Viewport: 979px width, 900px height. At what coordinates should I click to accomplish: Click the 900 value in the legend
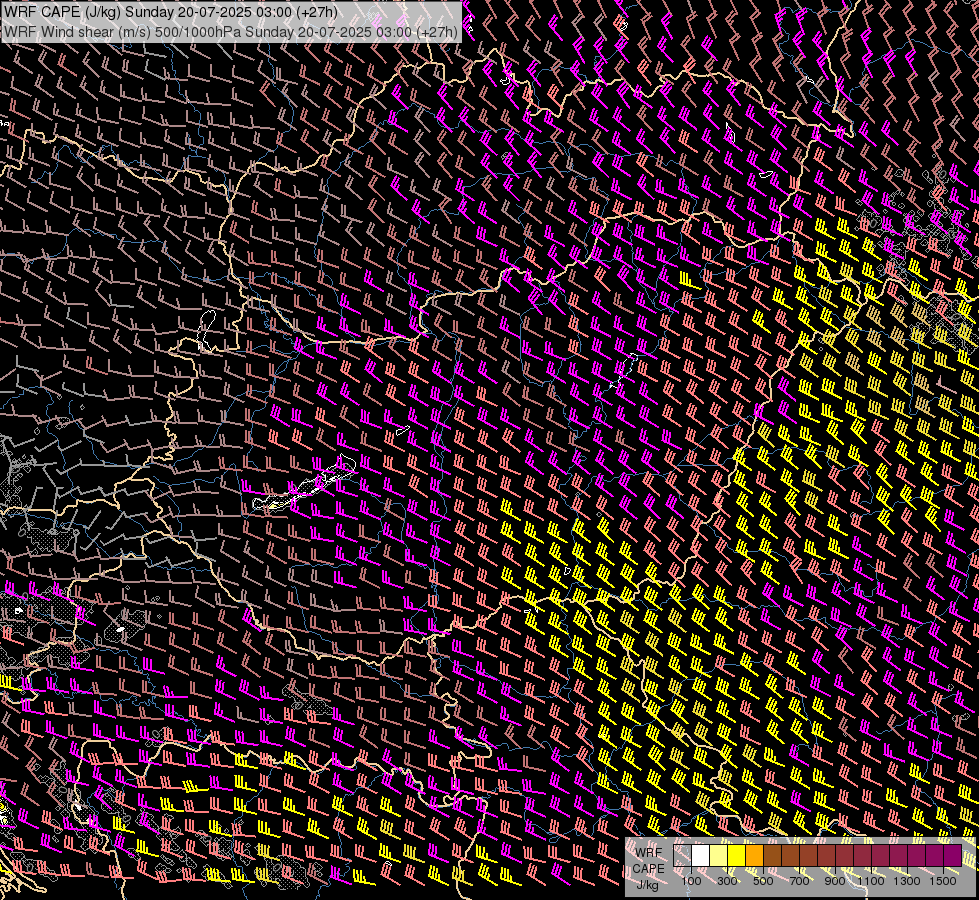835,881
